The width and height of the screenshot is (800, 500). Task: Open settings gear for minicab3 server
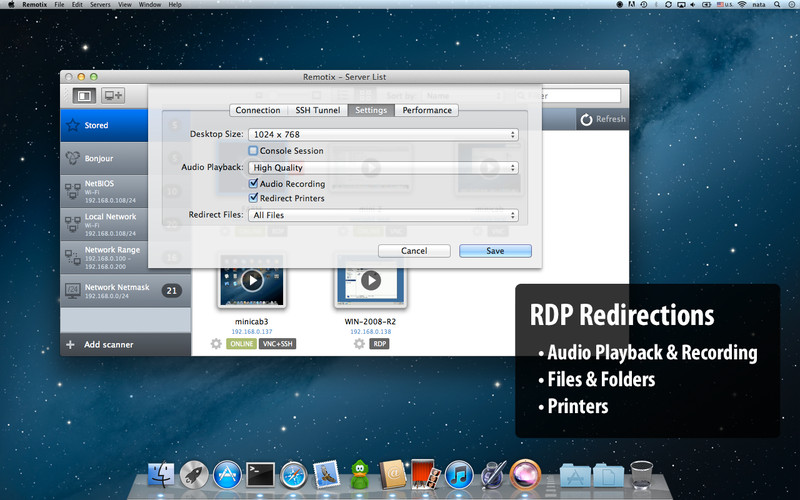pos(216,344)
